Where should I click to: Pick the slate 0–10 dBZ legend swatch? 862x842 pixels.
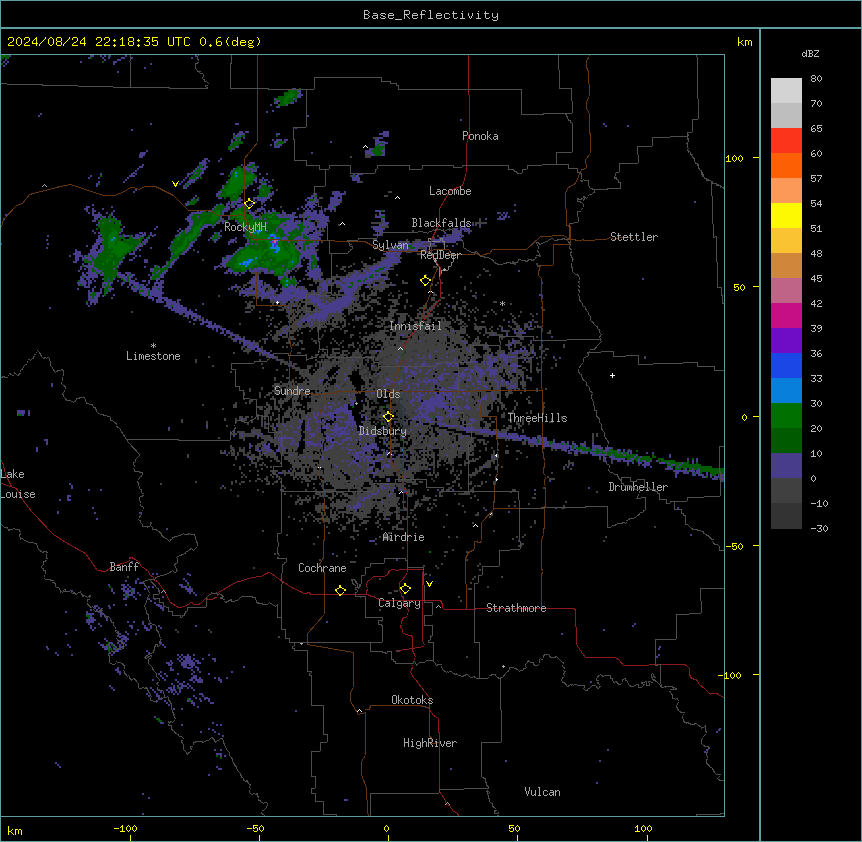click(x=786, y=466)
